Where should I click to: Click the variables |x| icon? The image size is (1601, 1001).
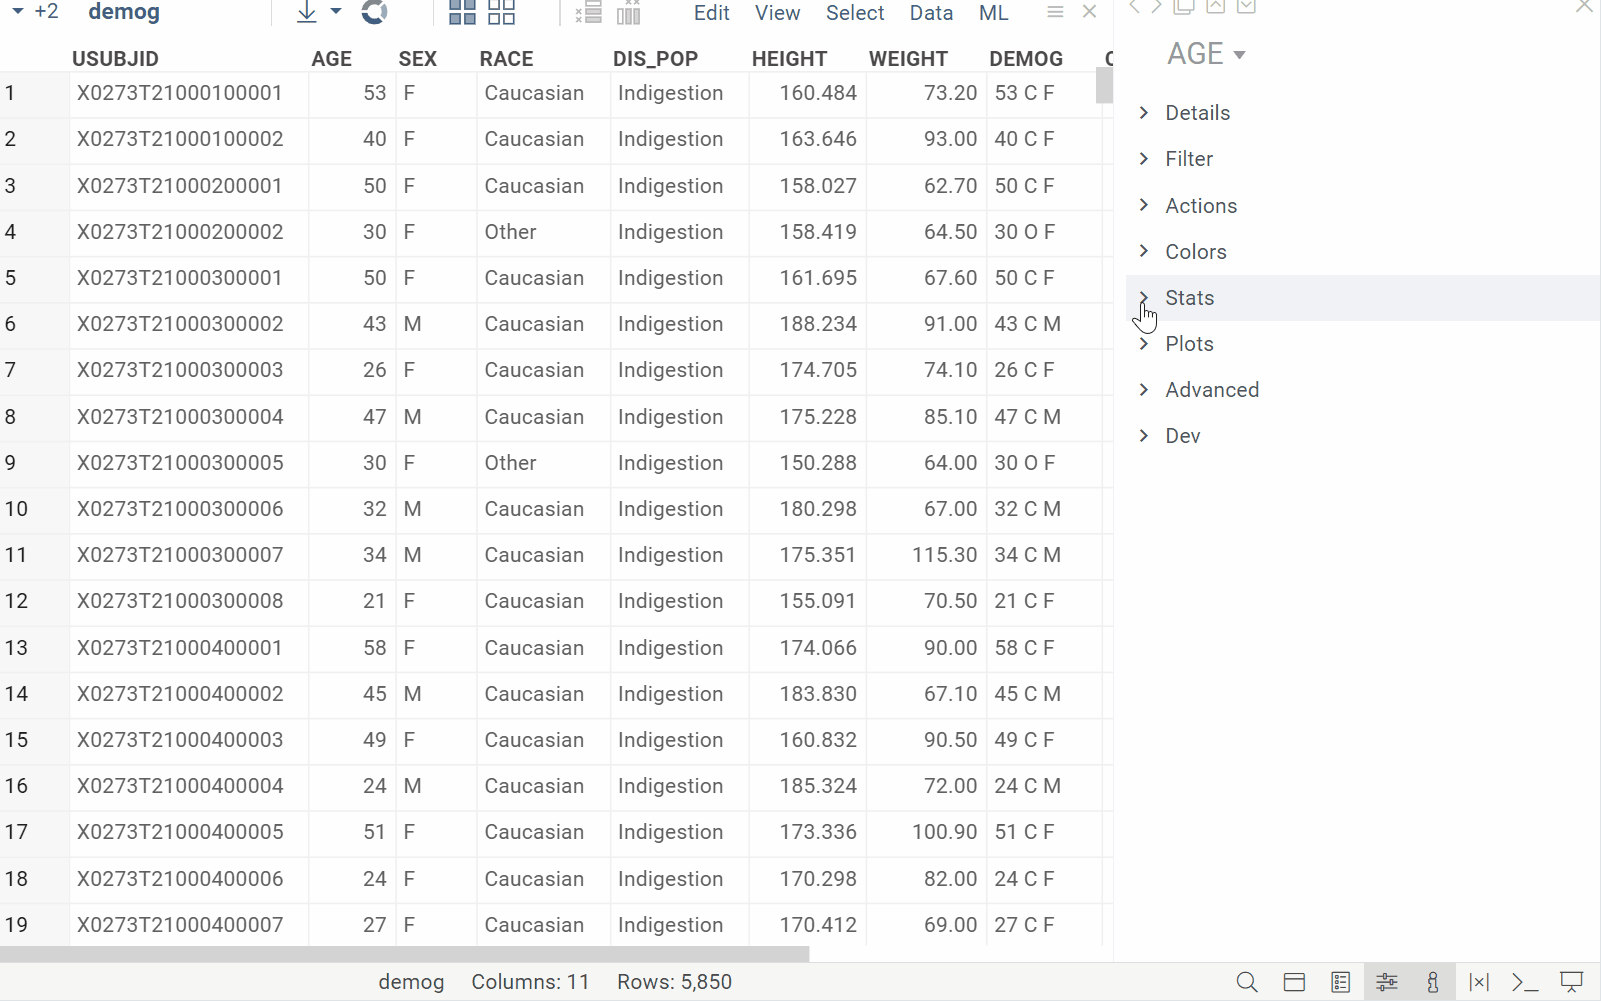pyautogui.click(x=1479, y=982)
